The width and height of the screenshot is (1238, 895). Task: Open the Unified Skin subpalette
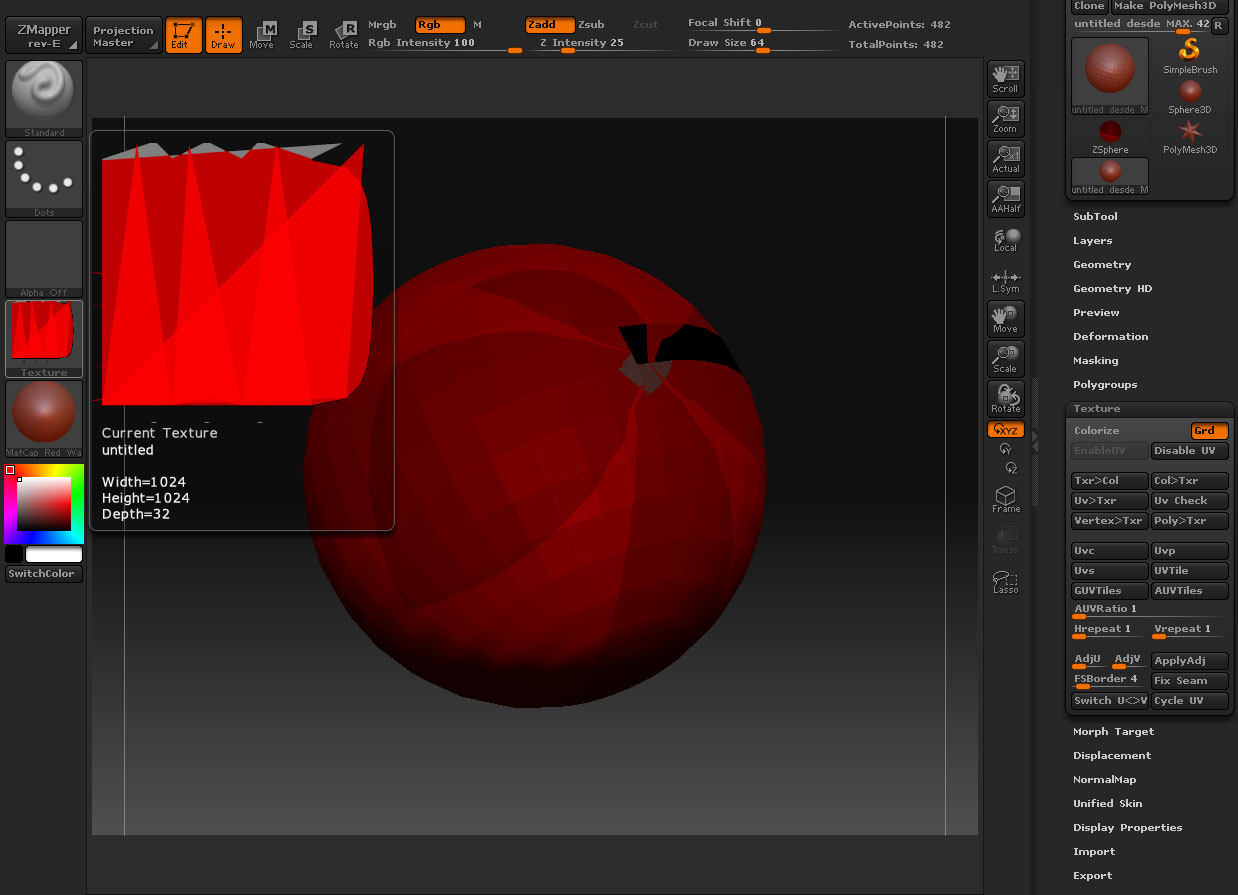1107,804
